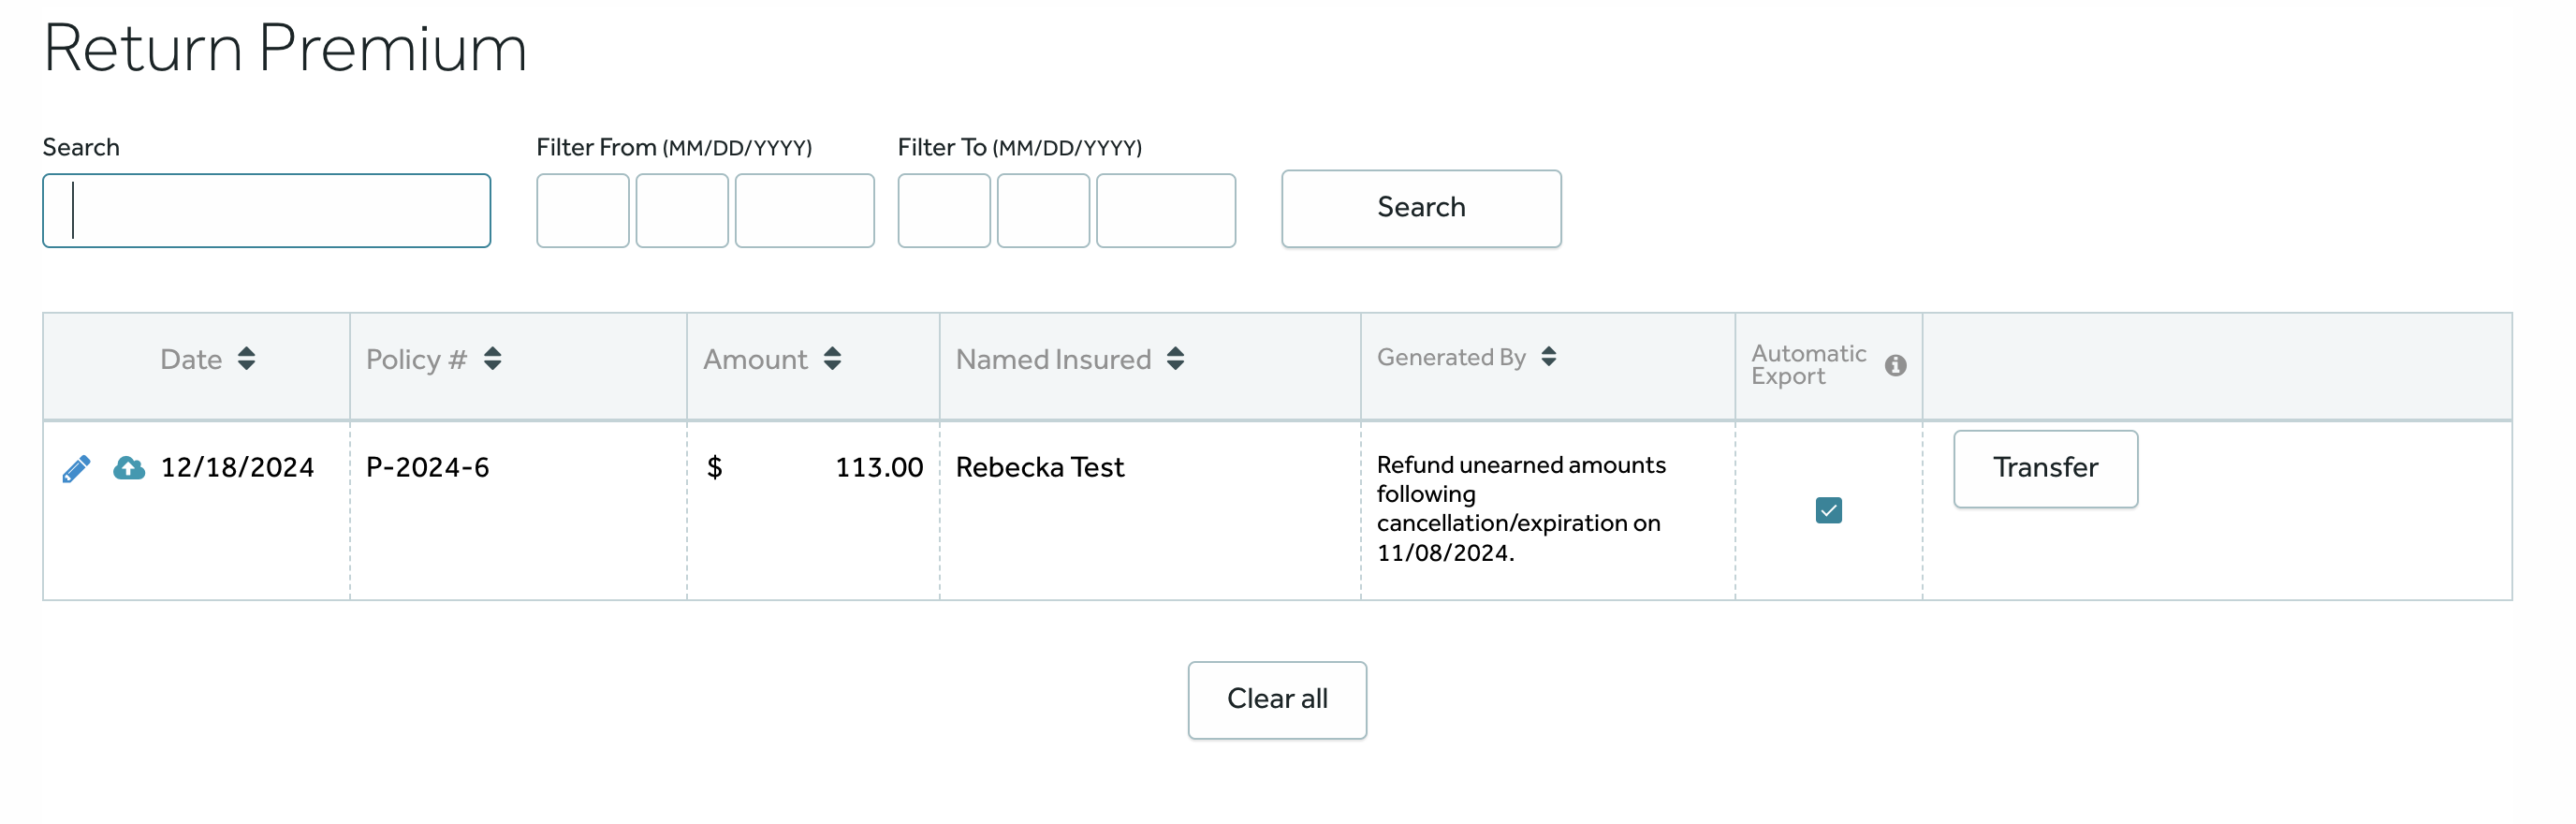Click the Filter From year box
Viewport: 2576px width, 824px height.
(804, 211)
